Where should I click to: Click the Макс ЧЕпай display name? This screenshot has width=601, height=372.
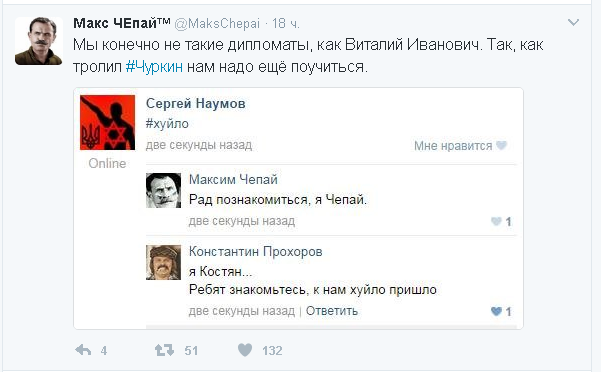pyautogui.click(x=122, y=23)
